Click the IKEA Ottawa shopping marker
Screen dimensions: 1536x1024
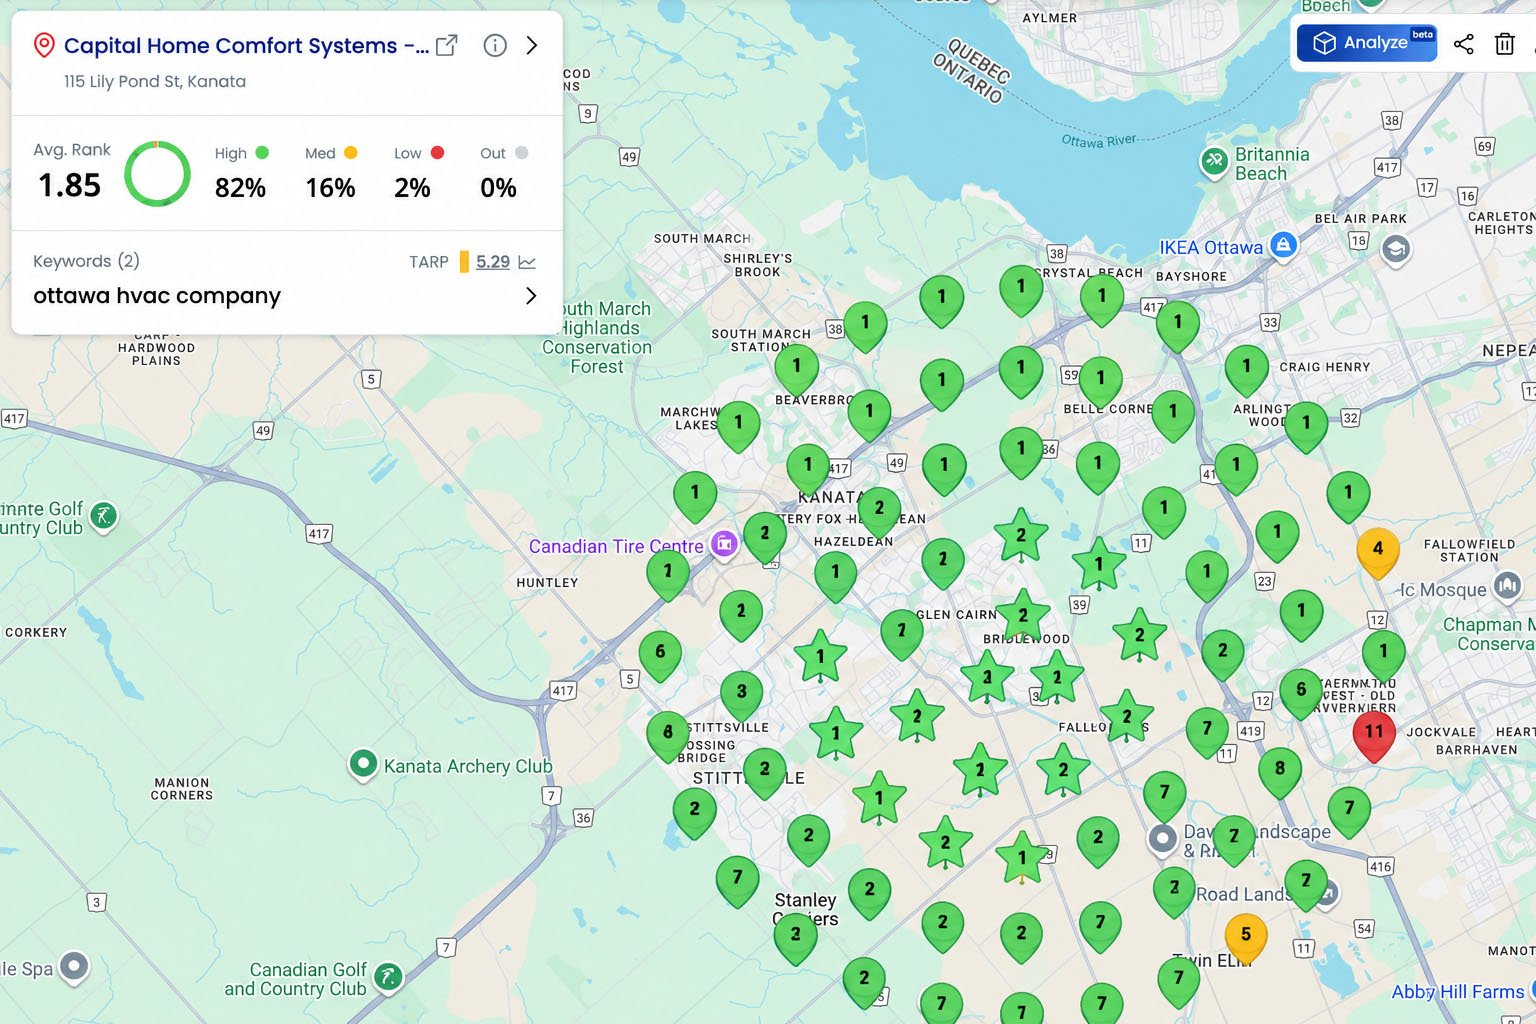(x=1283, y=244)
